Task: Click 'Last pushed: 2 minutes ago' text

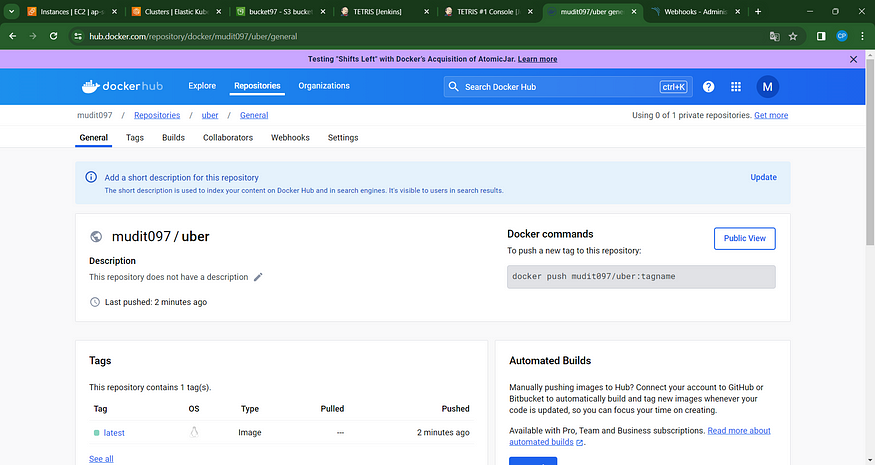Action: (156, 302)
